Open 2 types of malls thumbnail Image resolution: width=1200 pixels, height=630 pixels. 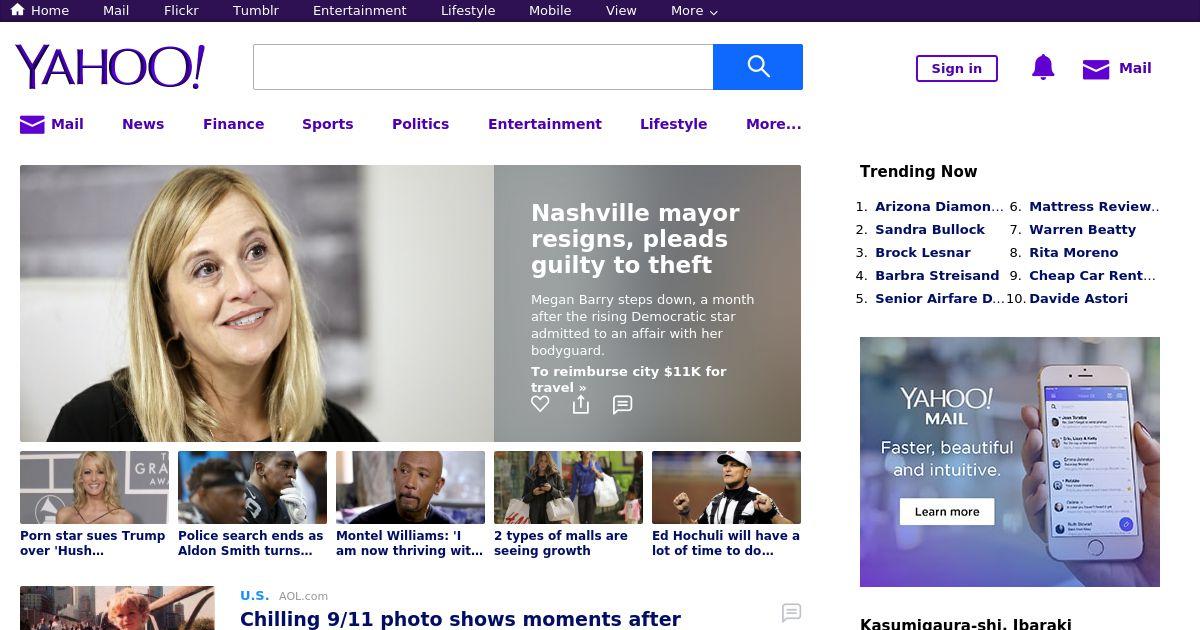[x=568, y=487]
